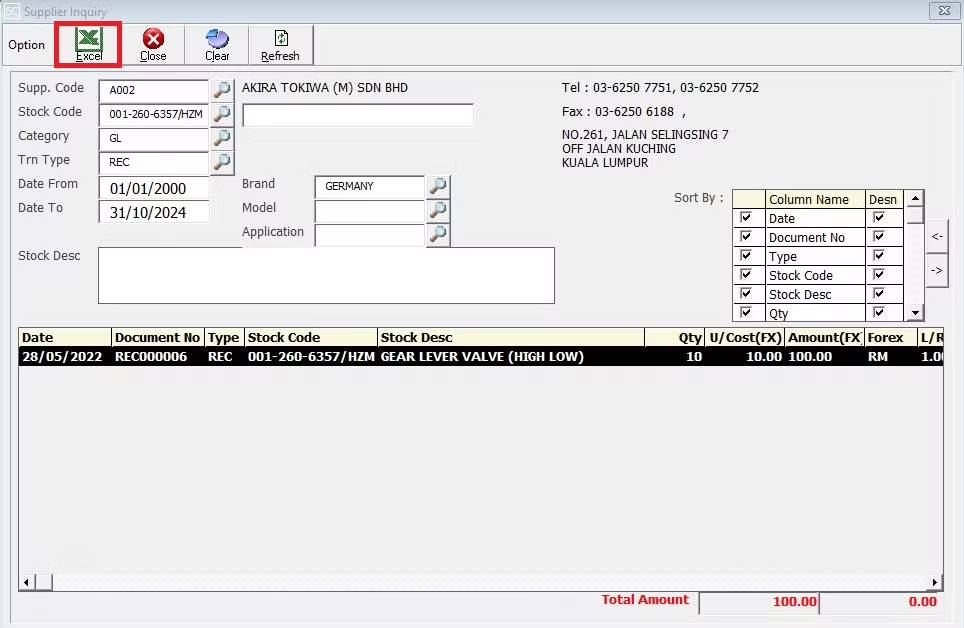Toggle Desn checkbox for Qty row

[879, 312]
